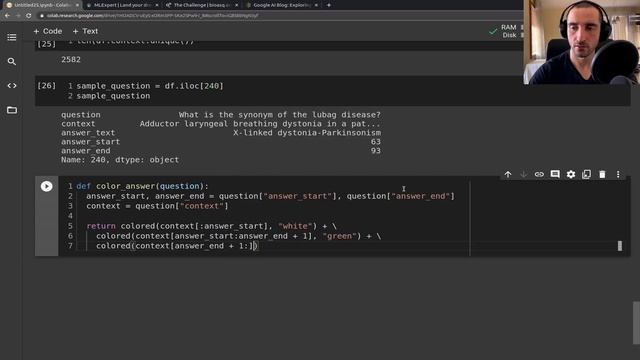Click the code line containing "green"
Viewport: 640px width, 360px height.
pos(238,236)
